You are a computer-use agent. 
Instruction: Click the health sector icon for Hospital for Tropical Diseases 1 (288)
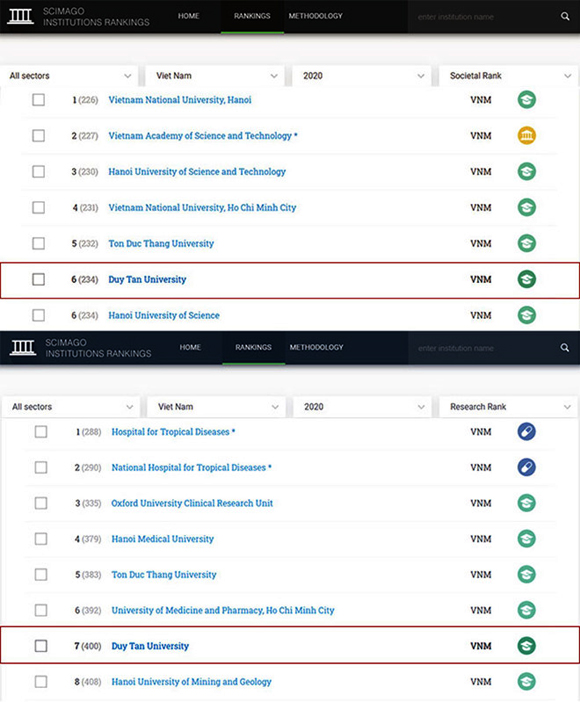(527, 432)
